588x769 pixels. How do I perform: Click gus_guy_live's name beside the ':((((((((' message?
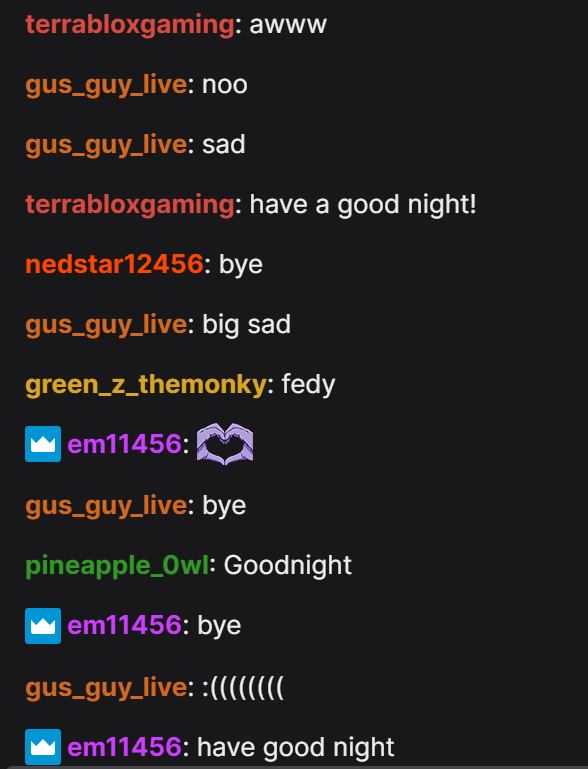point(106,688)
